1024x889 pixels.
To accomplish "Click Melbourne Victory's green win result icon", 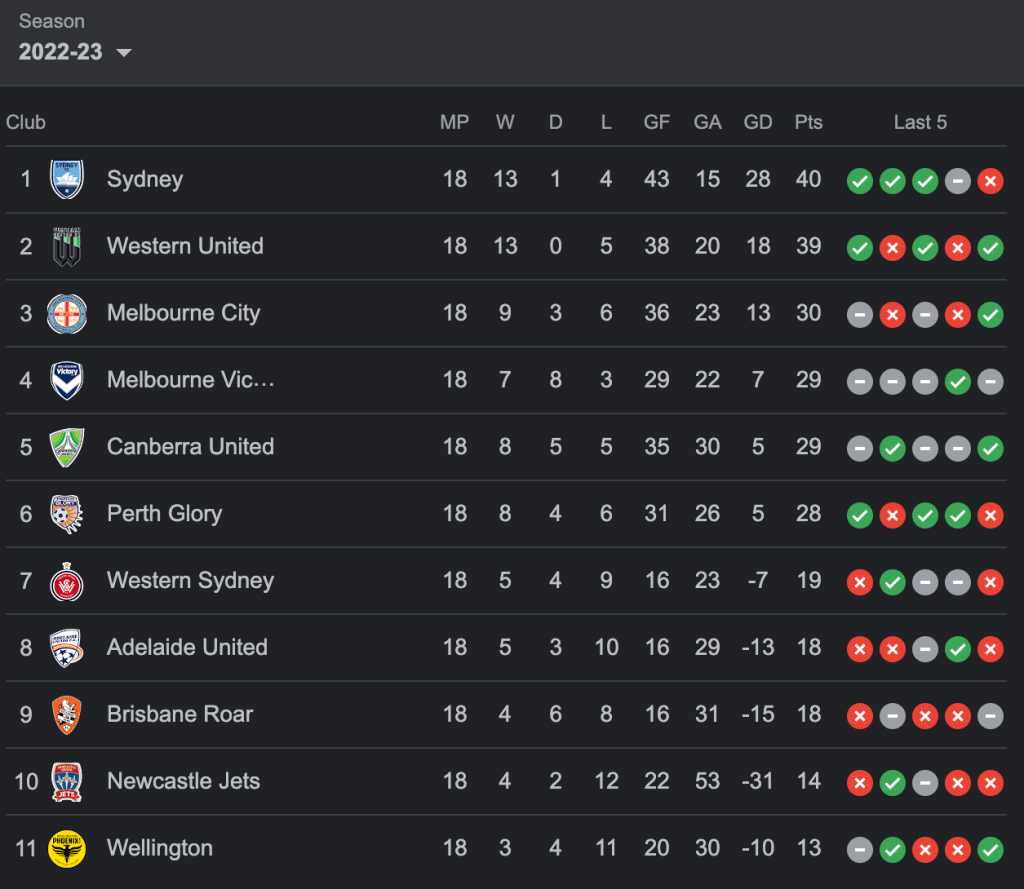I will (x=957, y=381).
